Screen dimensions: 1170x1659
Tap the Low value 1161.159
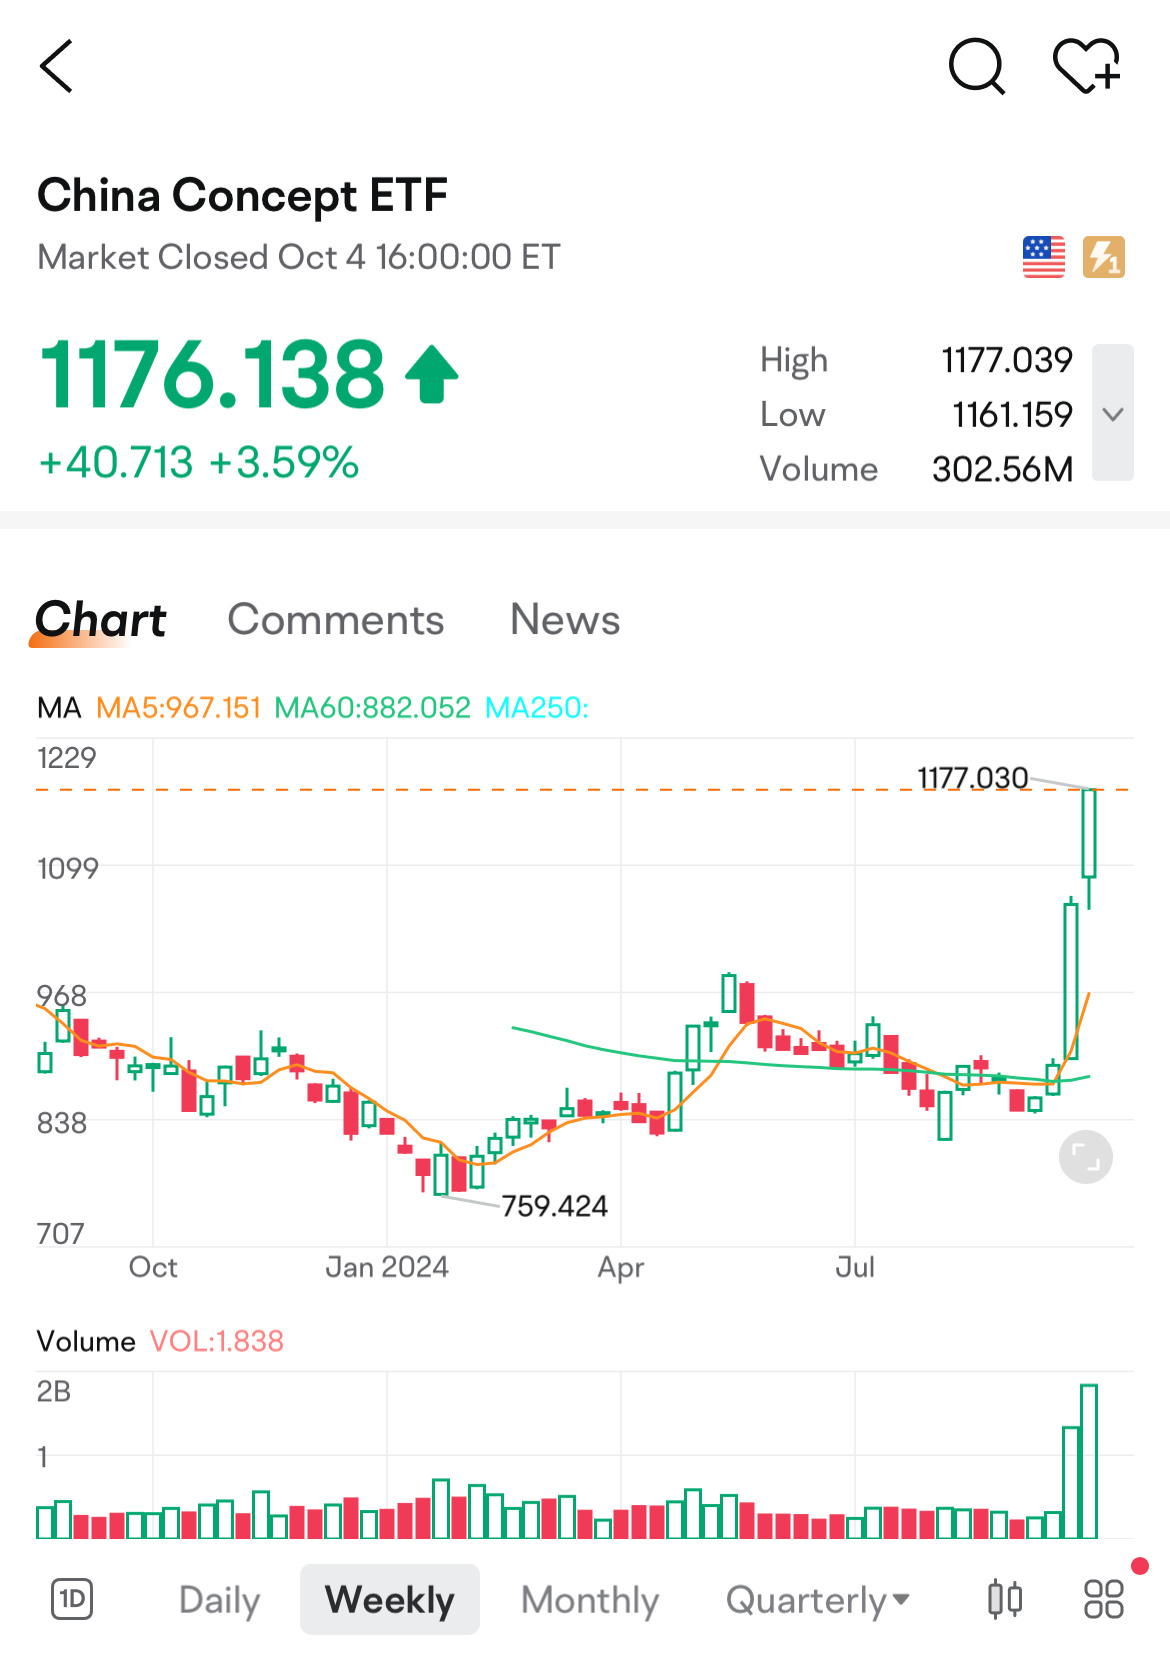tap(1012, 414)
